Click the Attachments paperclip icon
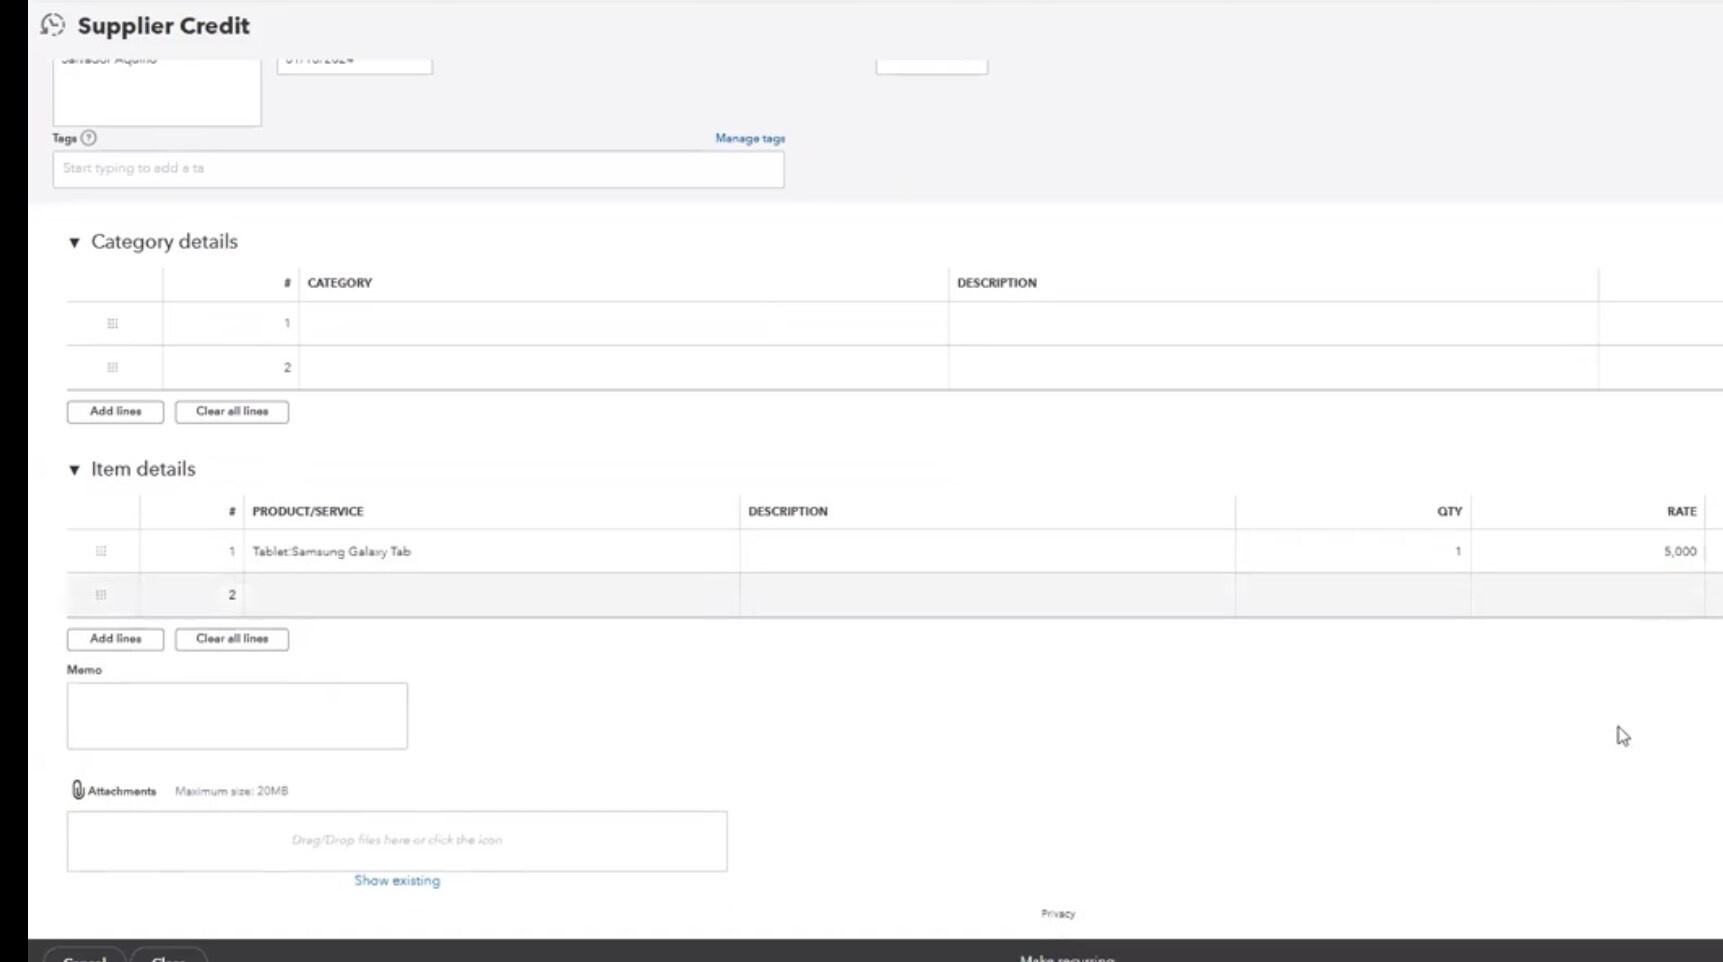 78,790
